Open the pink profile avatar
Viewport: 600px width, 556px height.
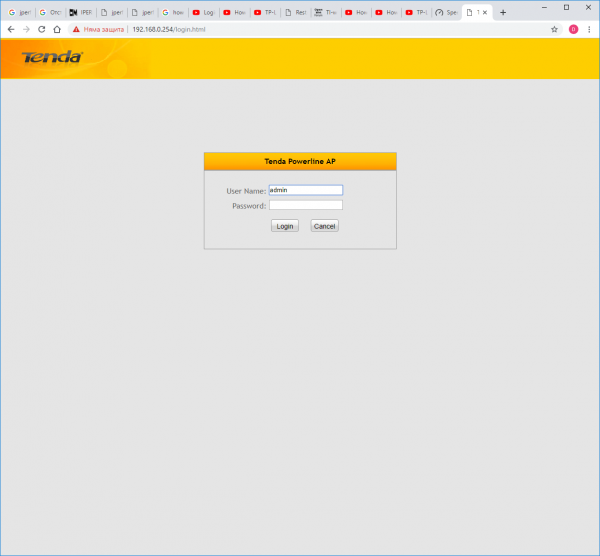click(573, 29)
